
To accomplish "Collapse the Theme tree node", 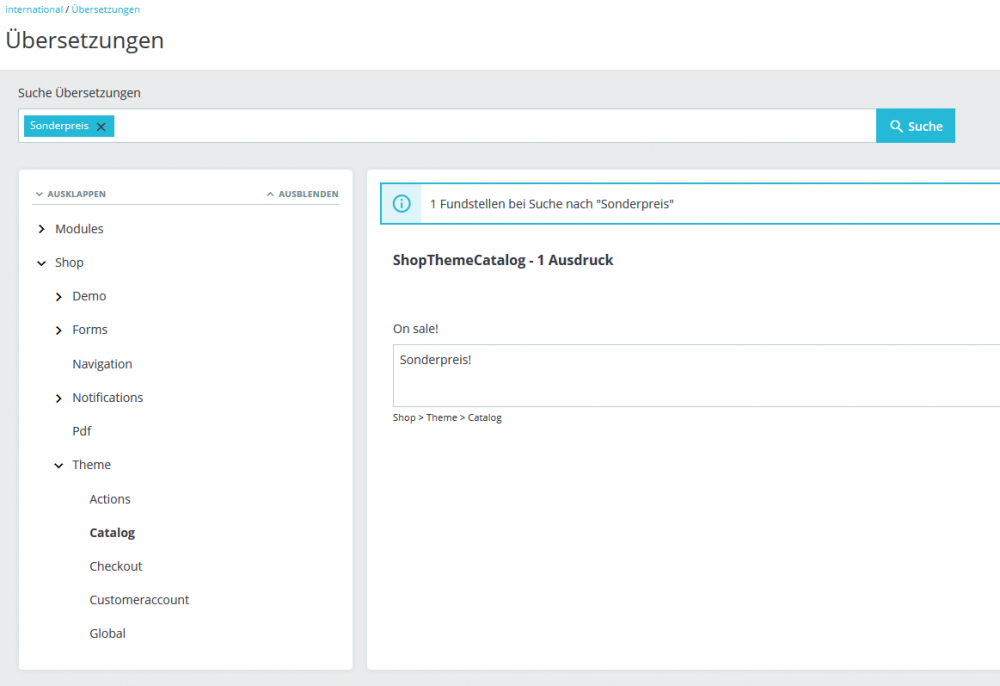I will [x=58, y=465].
